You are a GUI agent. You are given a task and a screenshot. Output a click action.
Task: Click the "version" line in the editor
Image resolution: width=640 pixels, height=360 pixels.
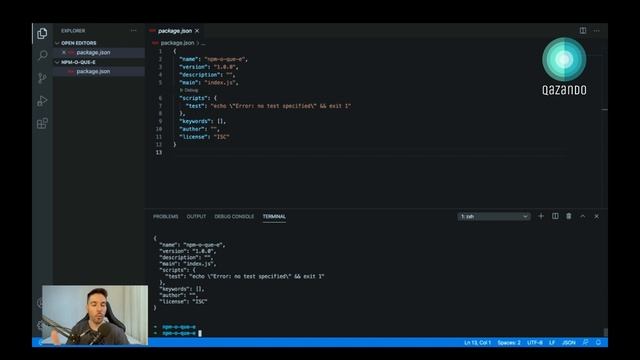tap(209, 67)
